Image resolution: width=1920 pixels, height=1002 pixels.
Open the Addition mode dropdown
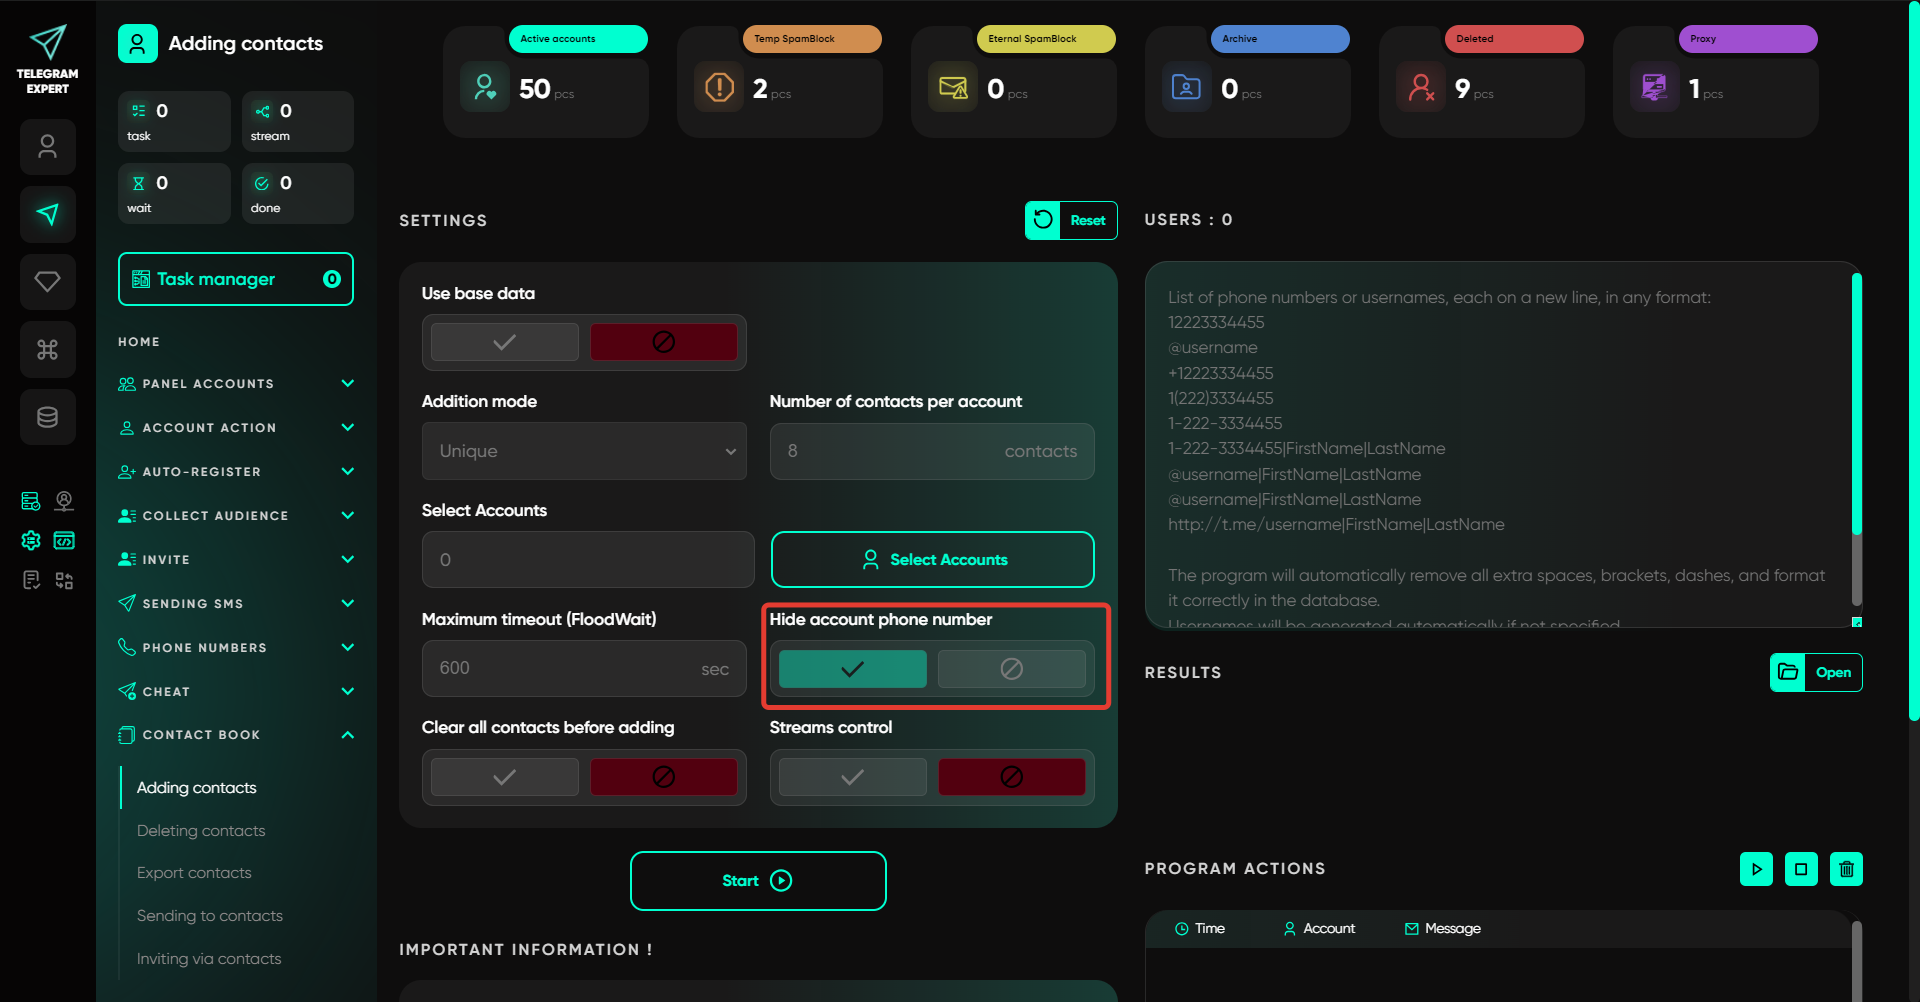click(584, 451)
